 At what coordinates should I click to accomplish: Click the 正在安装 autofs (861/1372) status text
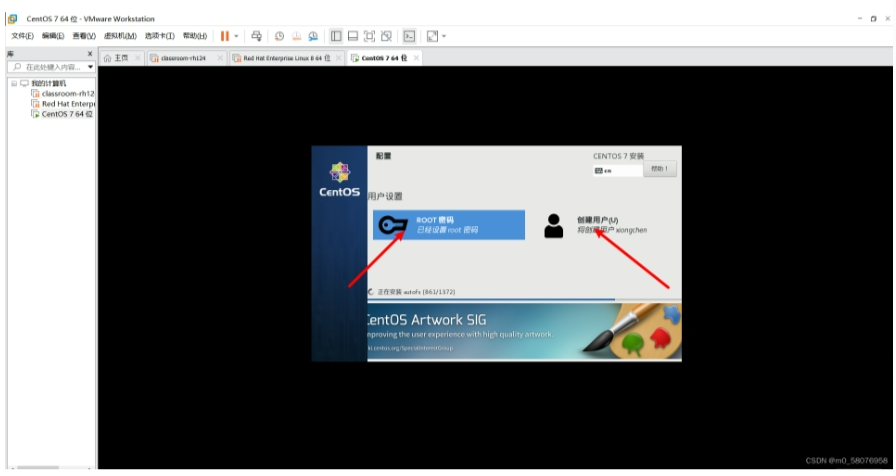(416, 291)
